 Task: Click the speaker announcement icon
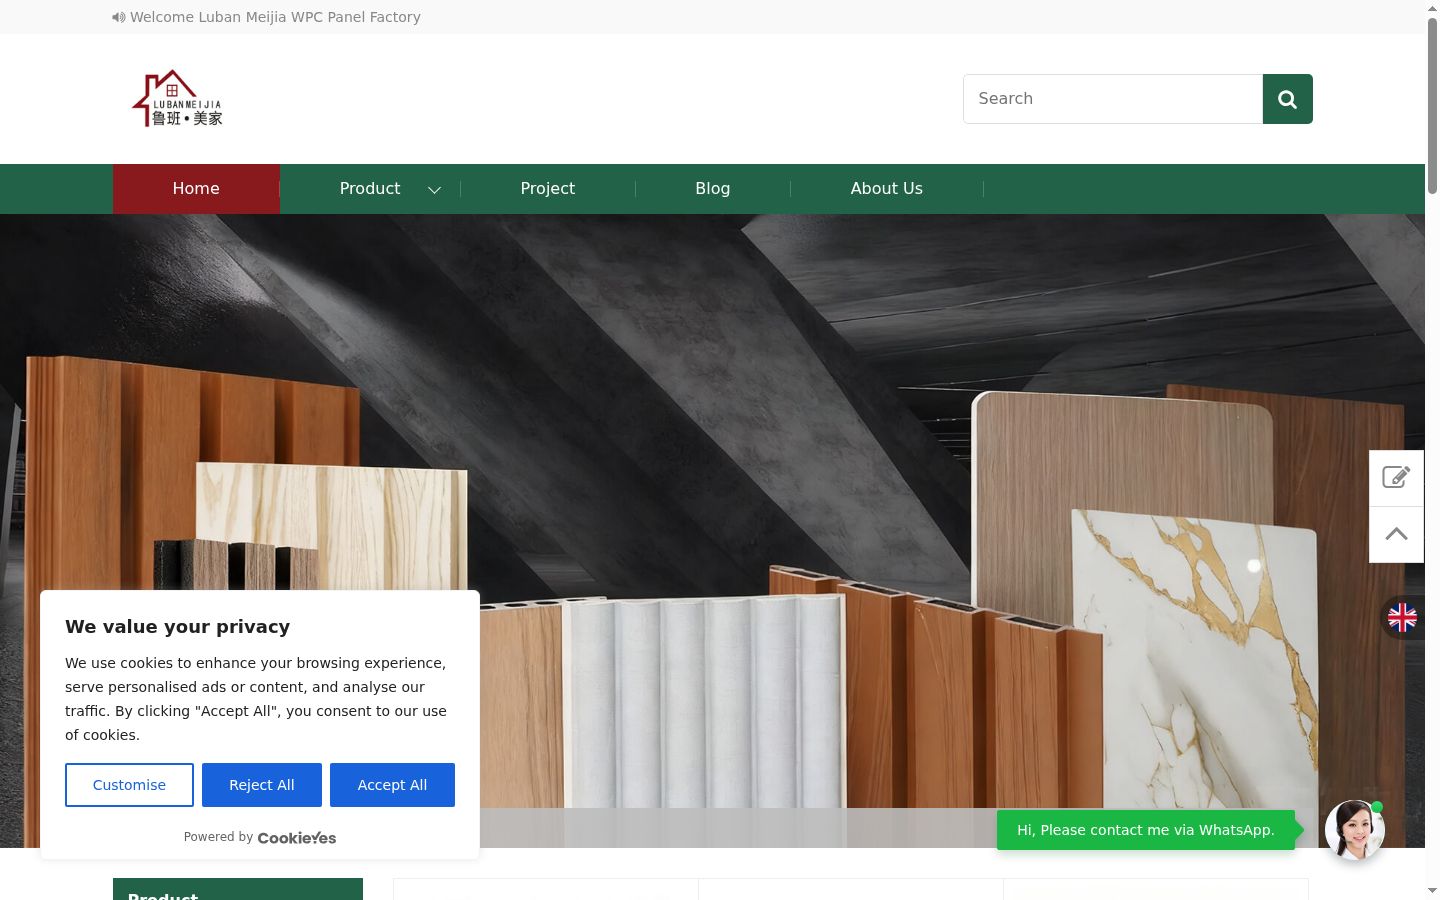tap(119, 17)
